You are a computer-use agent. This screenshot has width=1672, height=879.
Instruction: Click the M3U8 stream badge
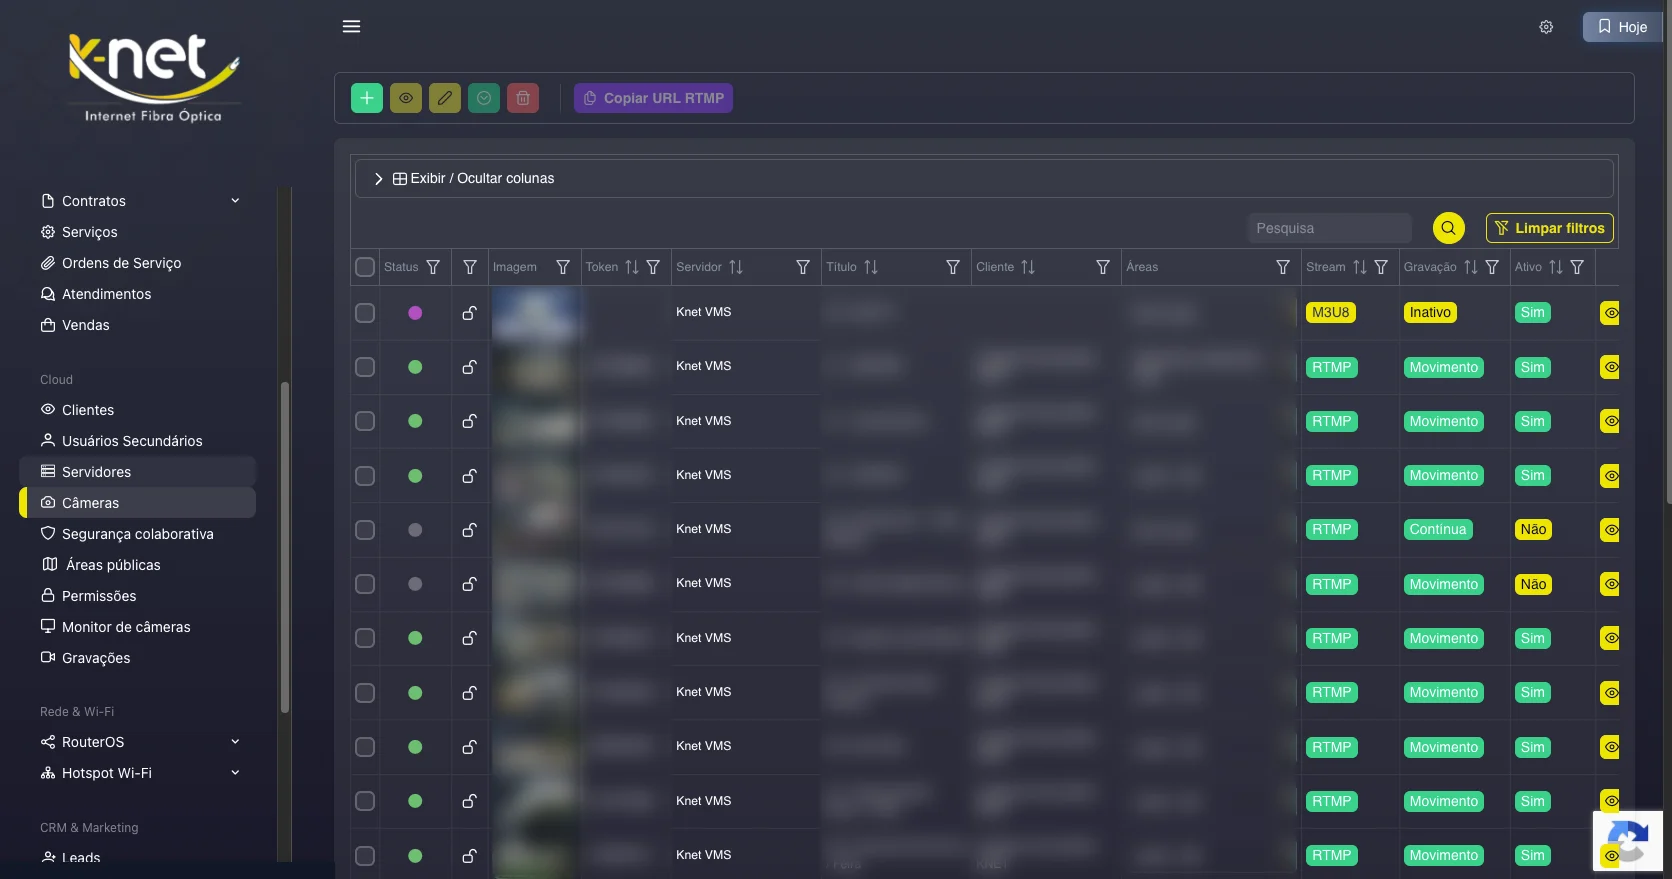tap(1331, 313)
